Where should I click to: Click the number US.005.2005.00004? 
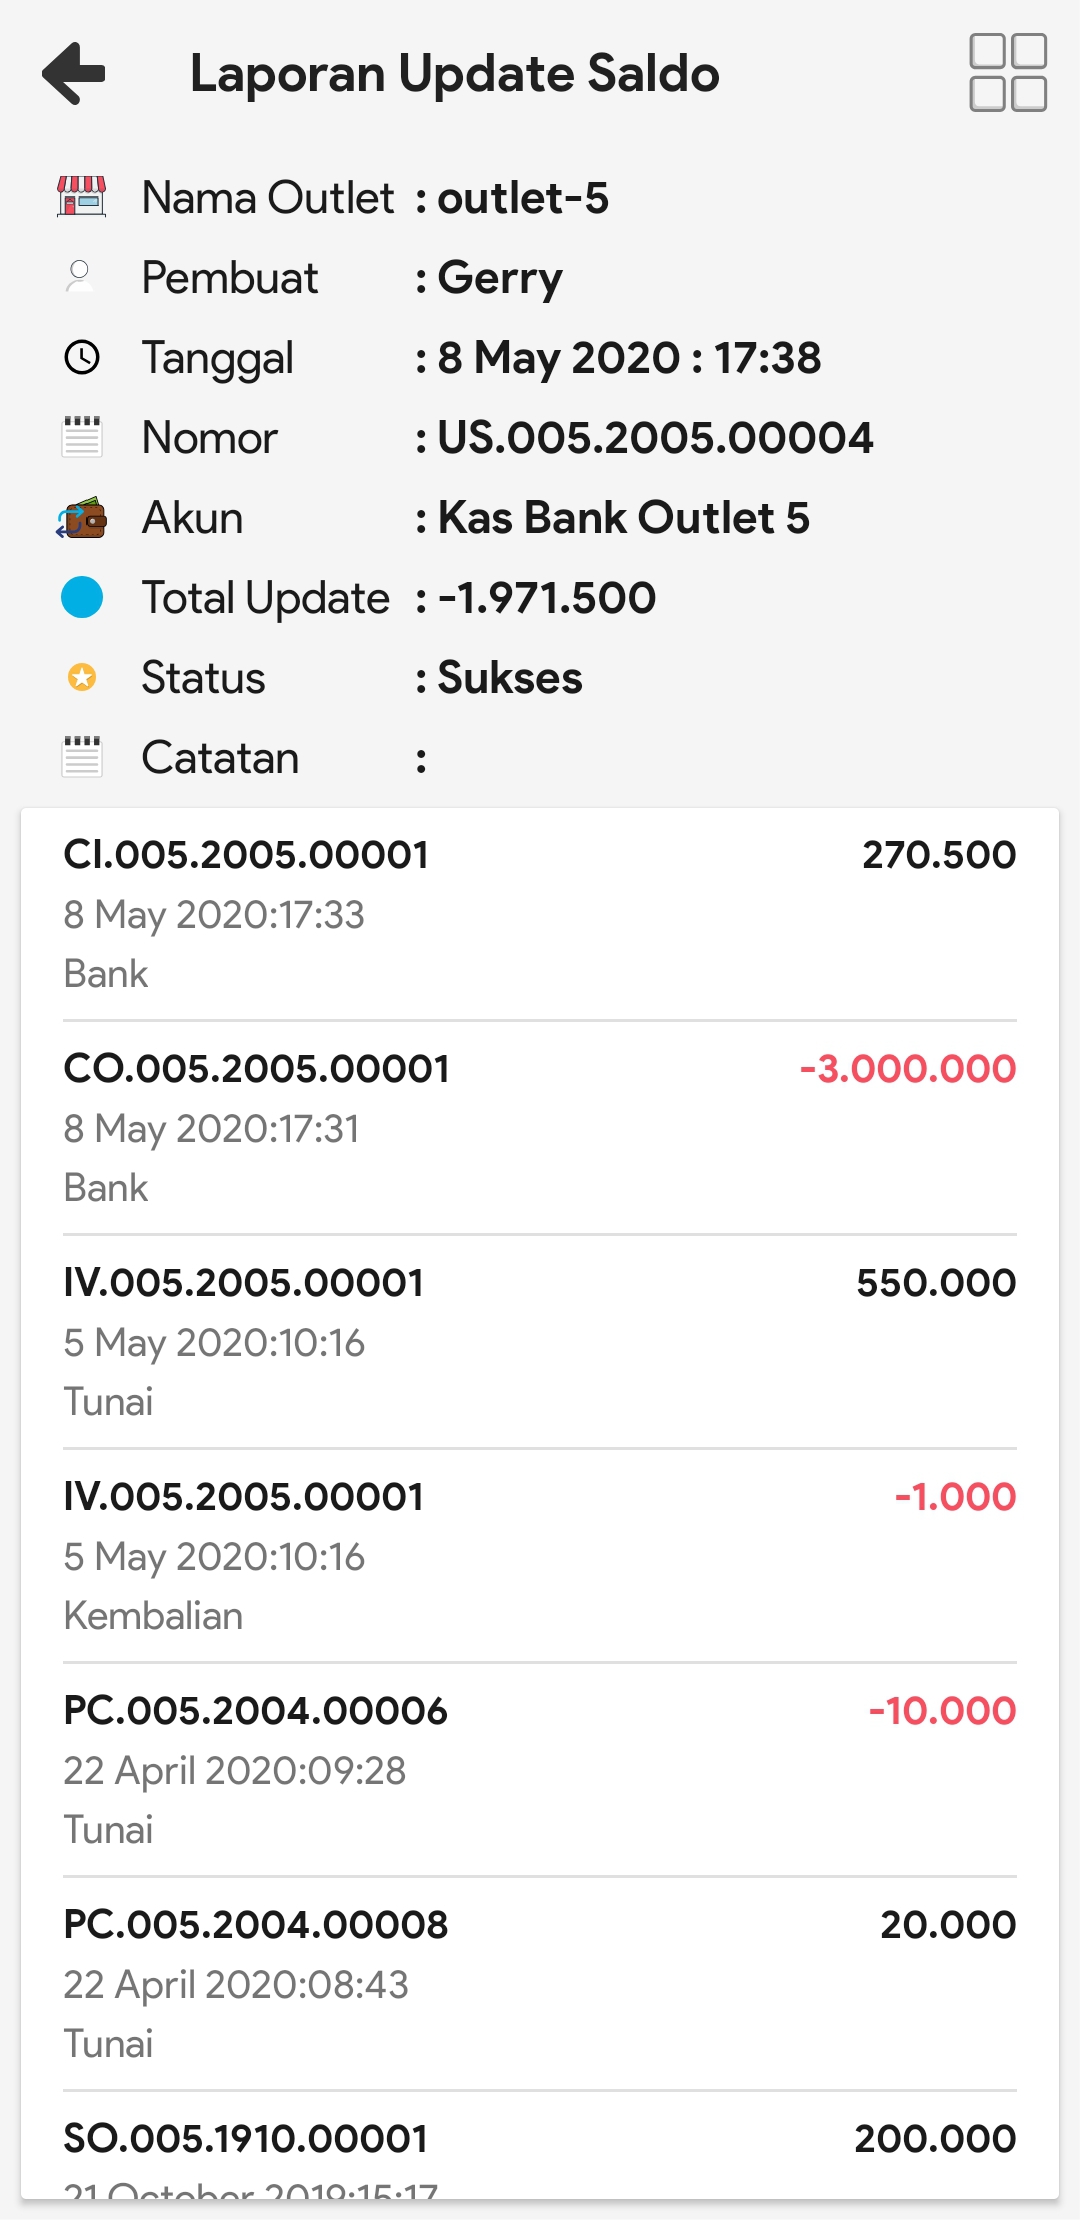[655, 438]
